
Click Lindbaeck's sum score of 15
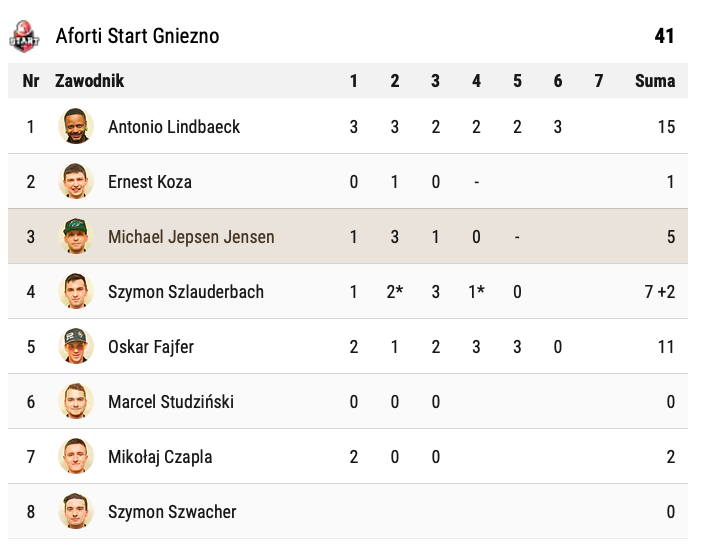click(x=666, y=127)
